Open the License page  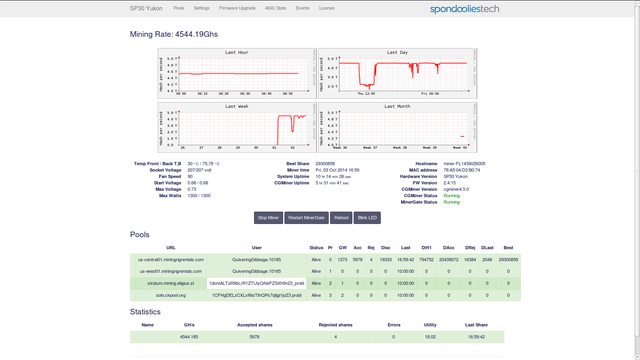327,8
